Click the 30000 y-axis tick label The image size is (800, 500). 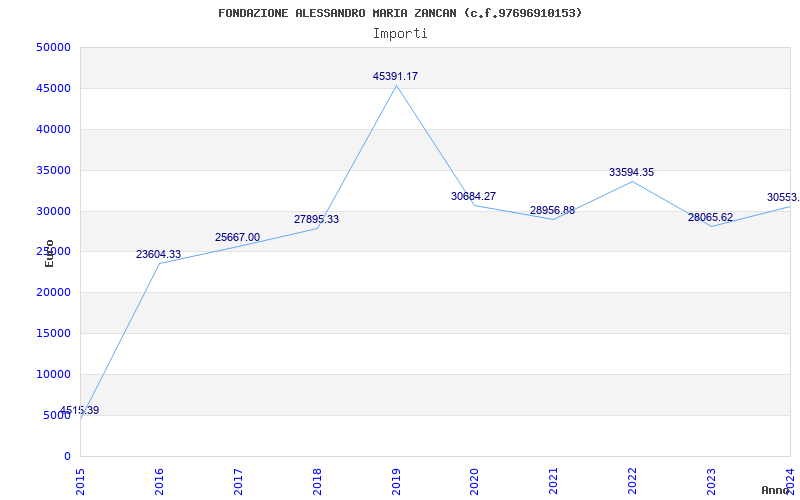tap(54, 211)
